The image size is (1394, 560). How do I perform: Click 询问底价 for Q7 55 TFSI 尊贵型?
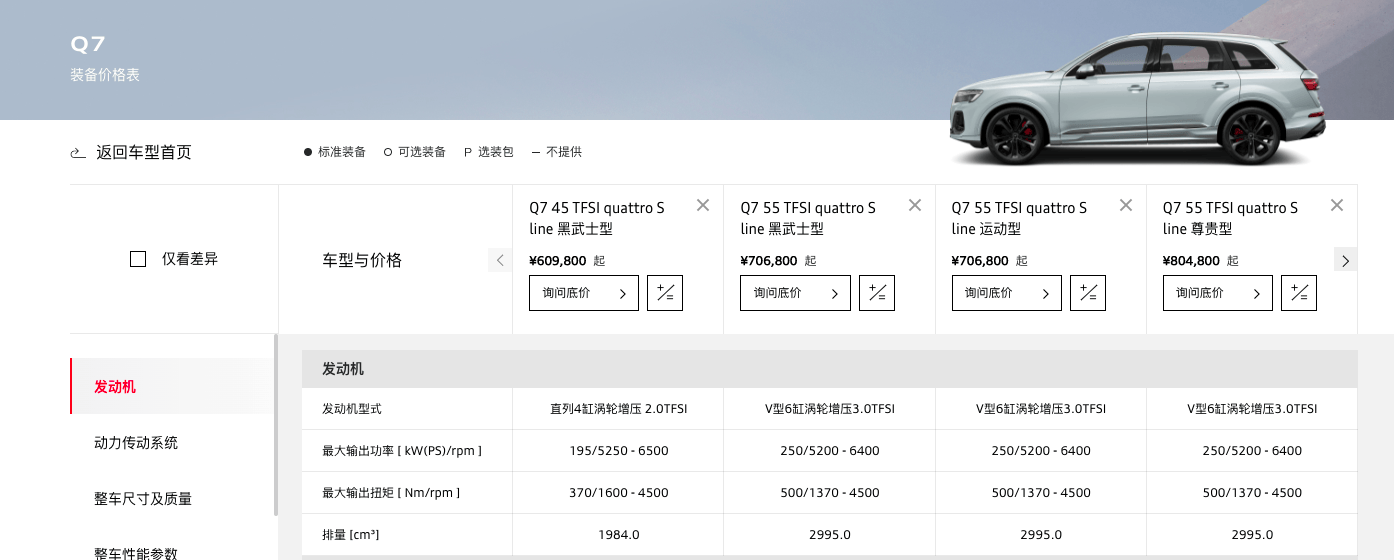[x=1217, y=293]
